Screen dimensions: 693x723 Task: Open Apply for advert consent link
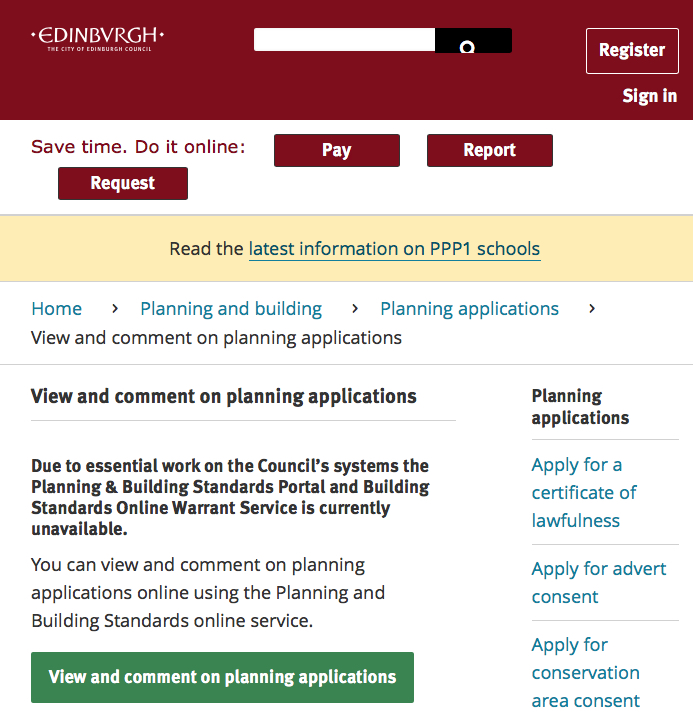tap(598, 583)
